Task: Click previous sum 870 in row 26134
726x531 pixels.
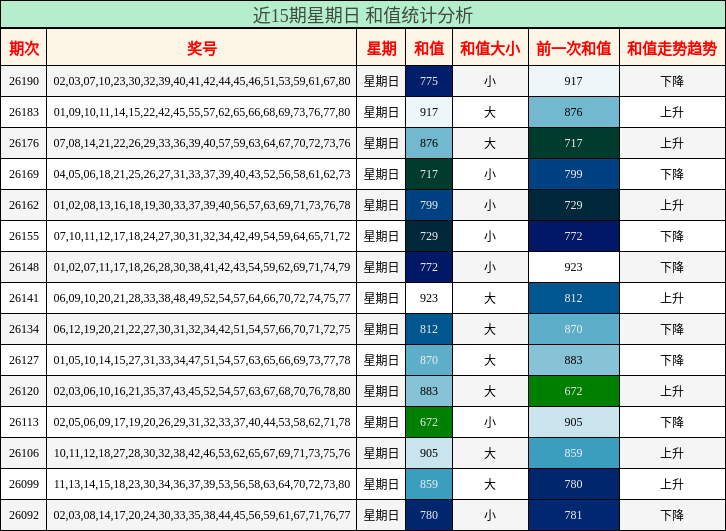Action: tap(573, 330)
